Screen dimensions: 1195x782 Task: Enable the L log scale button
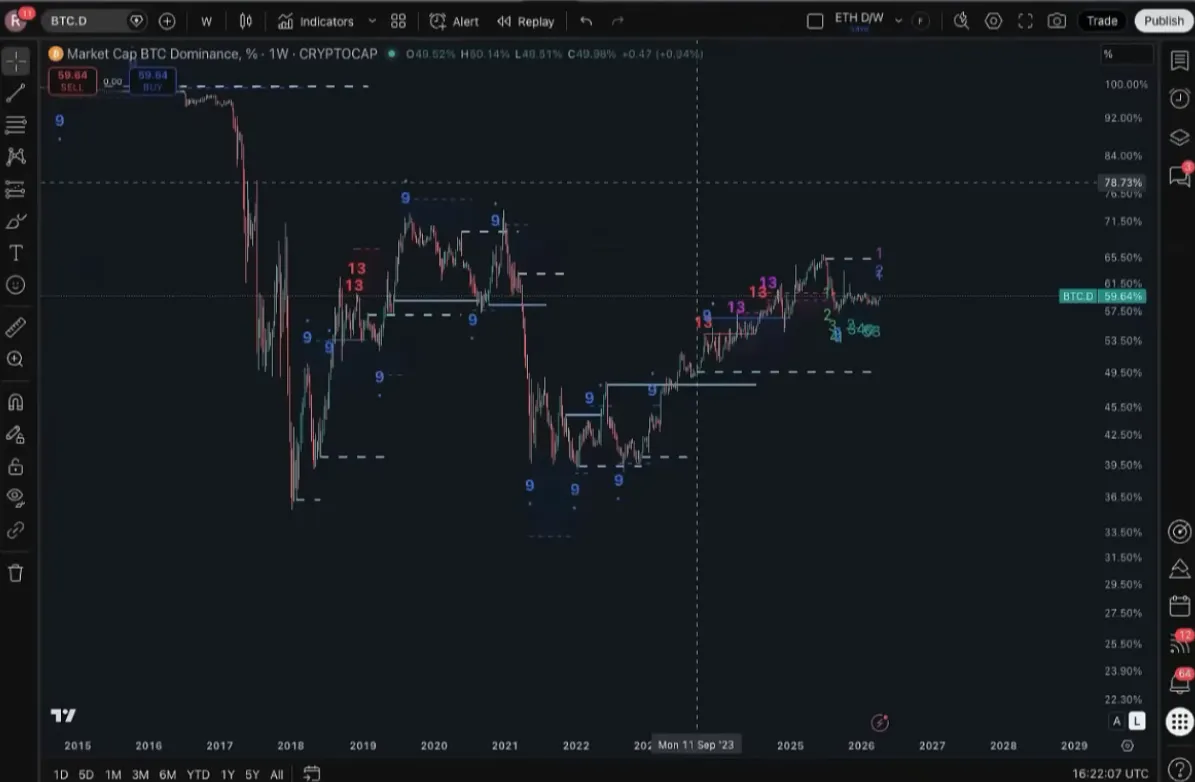point(1137,721)
